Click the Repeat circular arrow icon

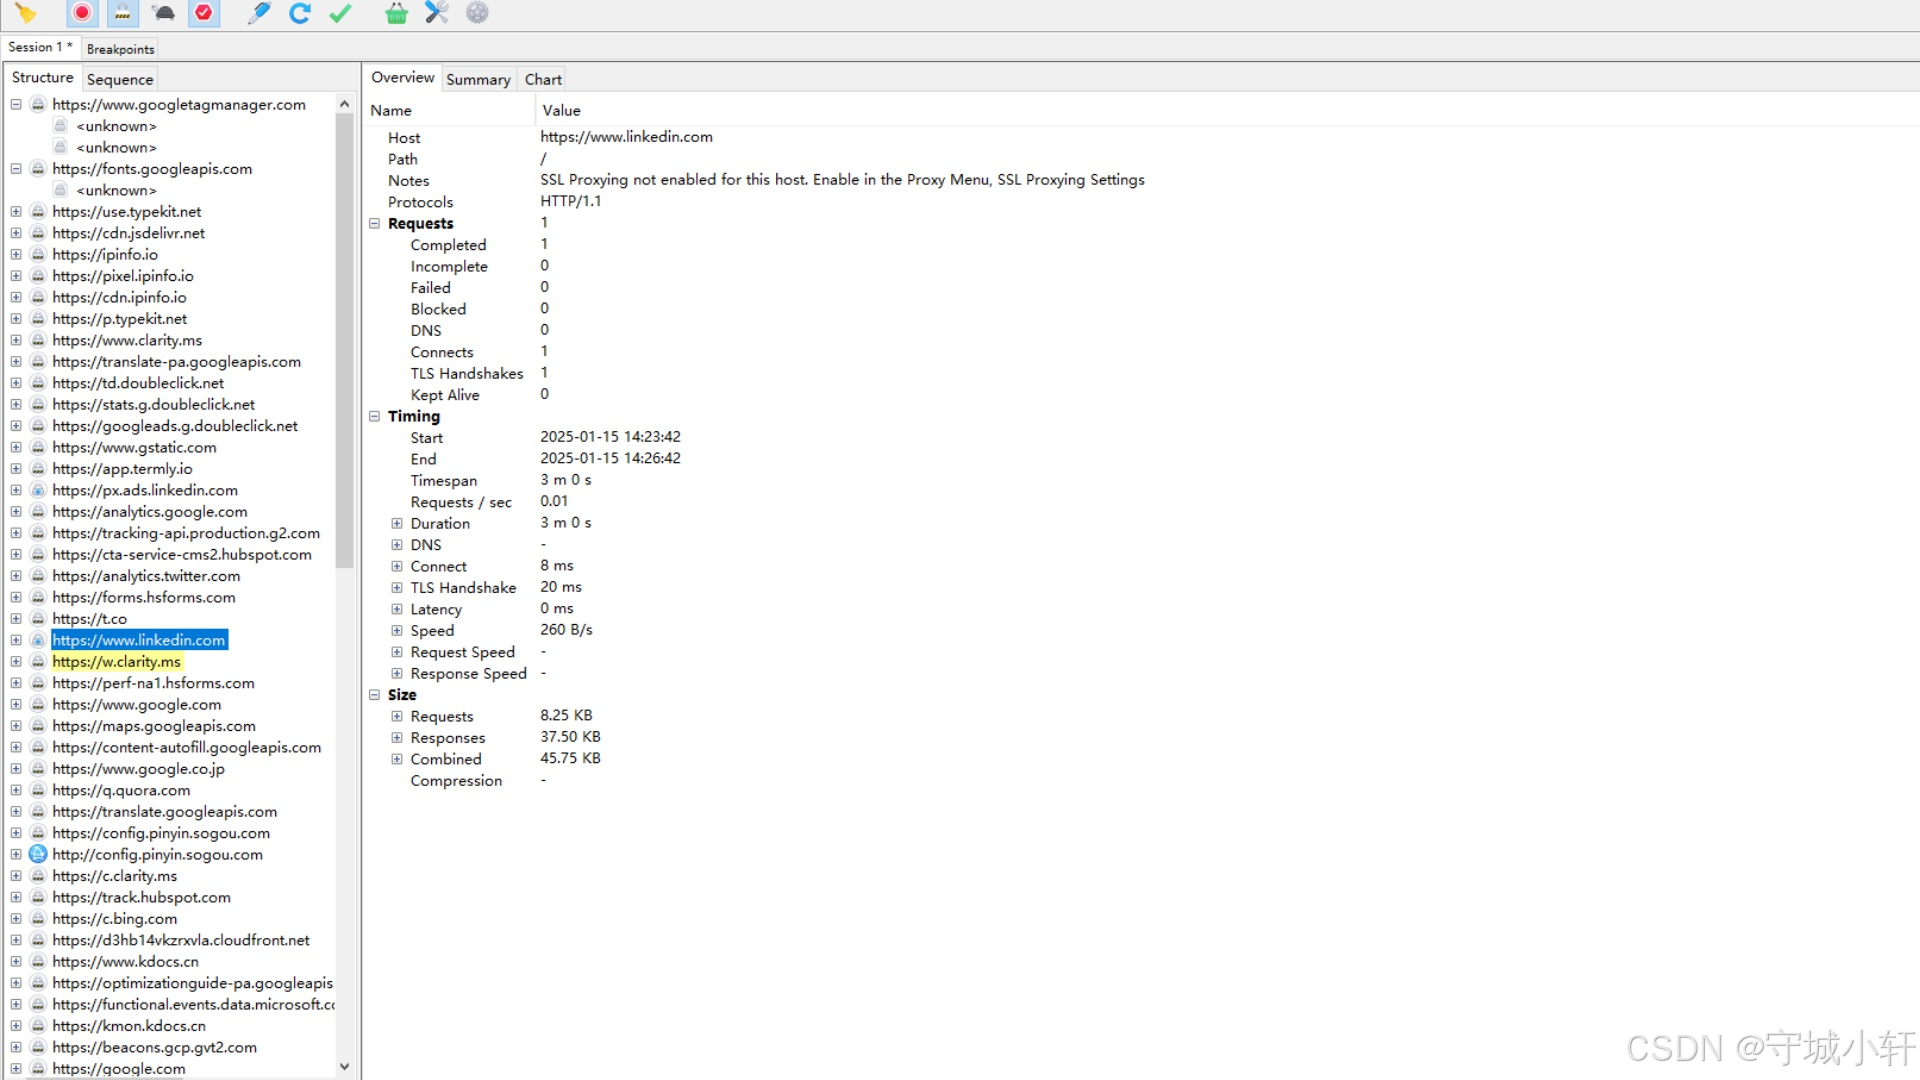pyautogui.click(x=299, y=13)
